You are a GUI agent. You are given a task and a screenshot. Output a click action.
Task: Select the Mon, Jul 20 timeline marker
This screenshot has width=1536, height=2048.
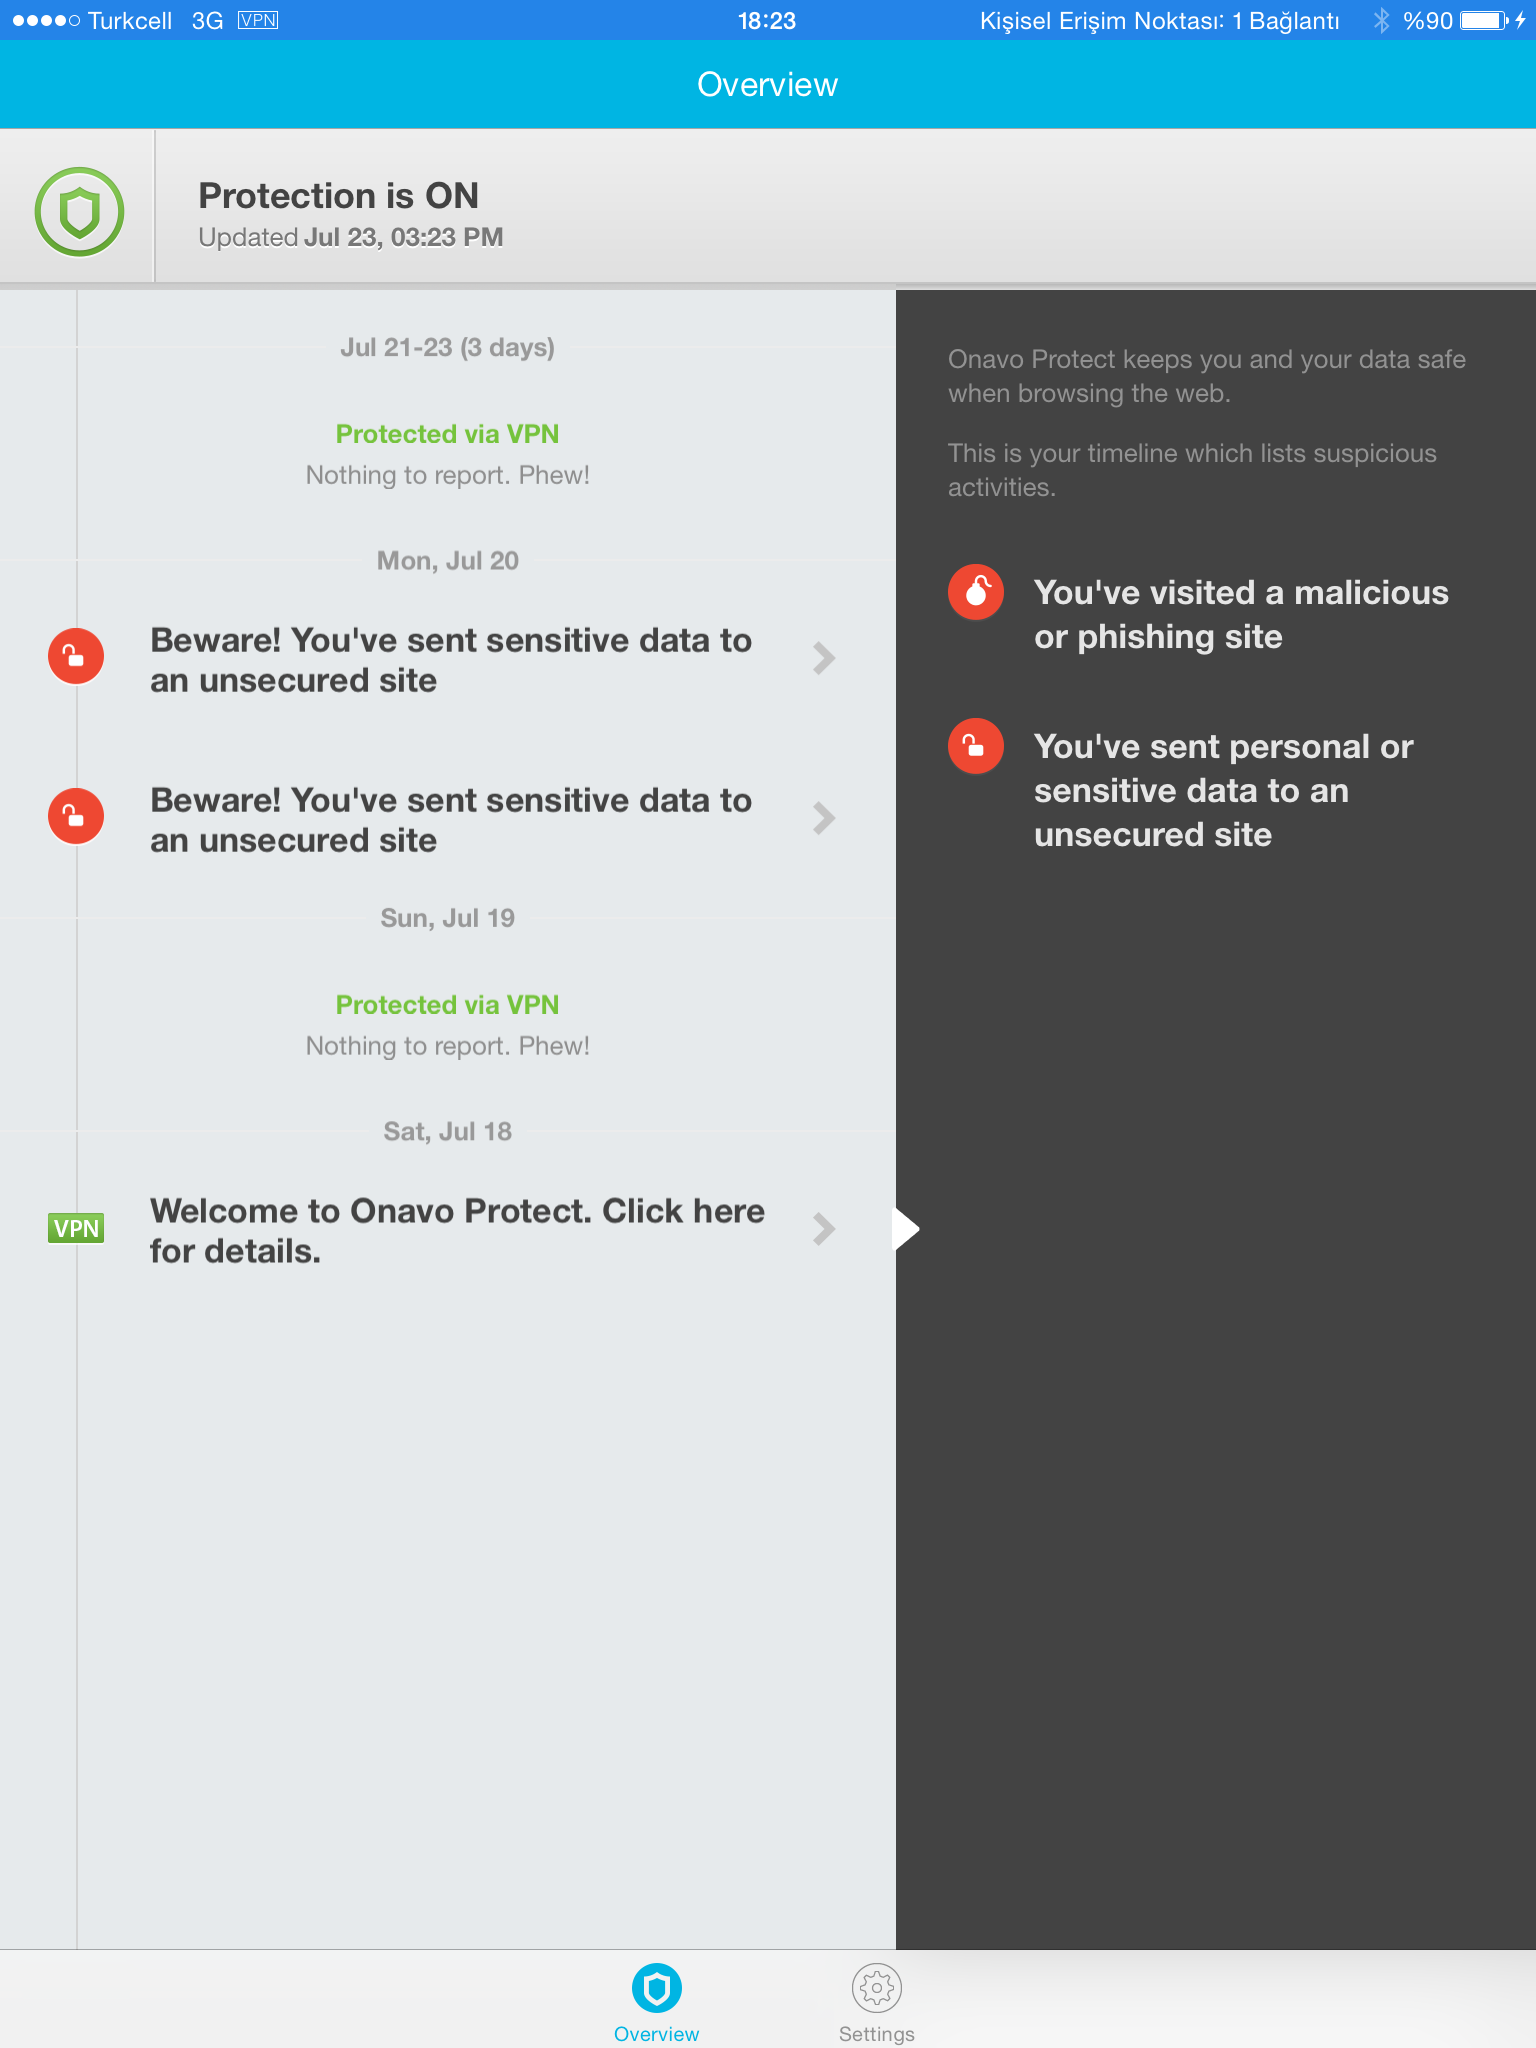[x=448, y=561]
